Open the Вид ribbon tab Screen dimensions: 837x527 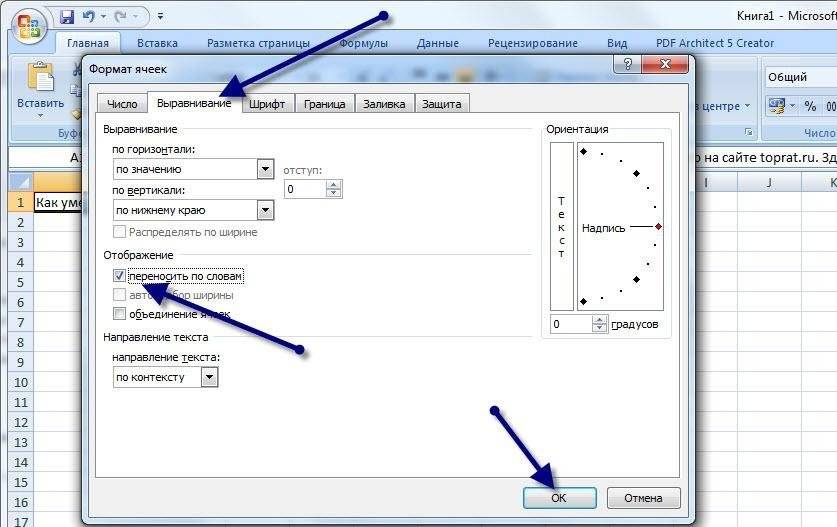point(617,43)
